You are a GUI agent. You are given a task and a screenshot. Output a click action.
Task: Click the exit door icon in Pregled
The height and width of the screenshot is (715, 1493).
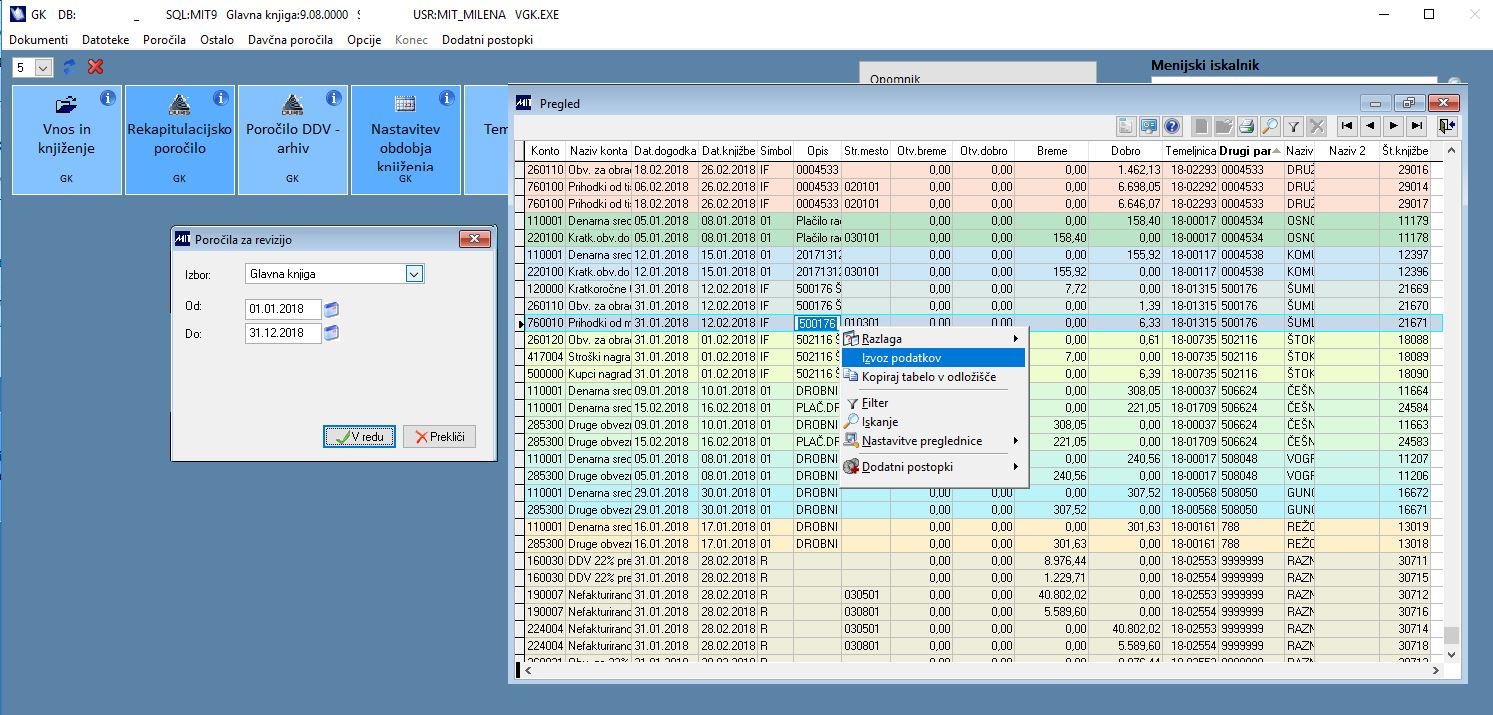(x=1447, y=126)
